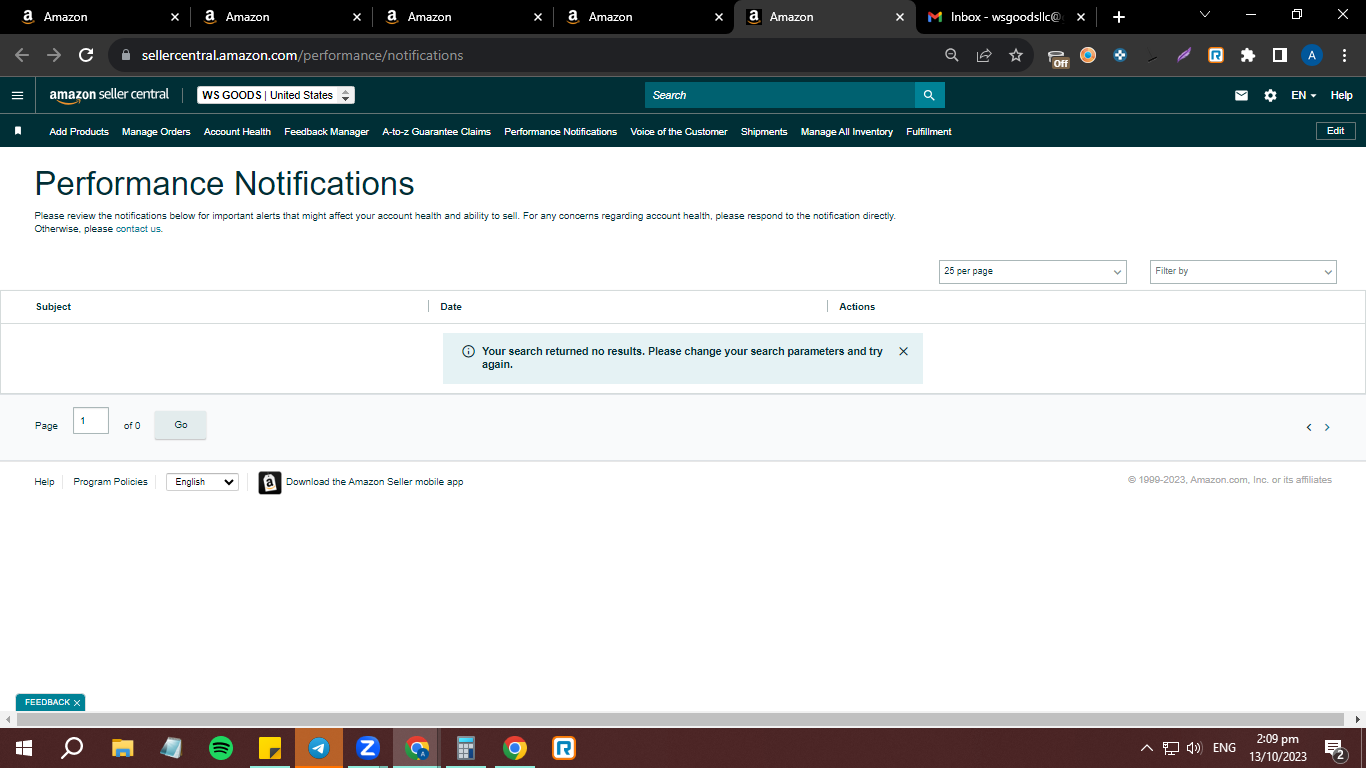The image size is (1366, 768).
Task: Share this page from the address bar
Action: coord(984,55)
